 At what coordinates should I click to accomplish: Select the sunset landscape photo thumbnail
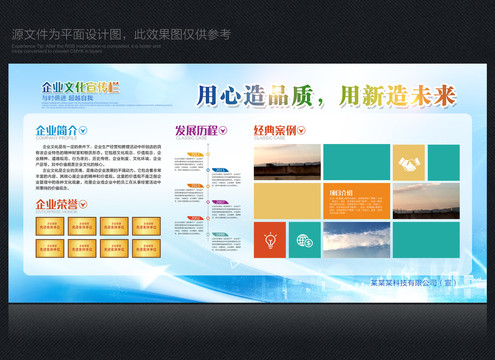(x=287, y=162)
